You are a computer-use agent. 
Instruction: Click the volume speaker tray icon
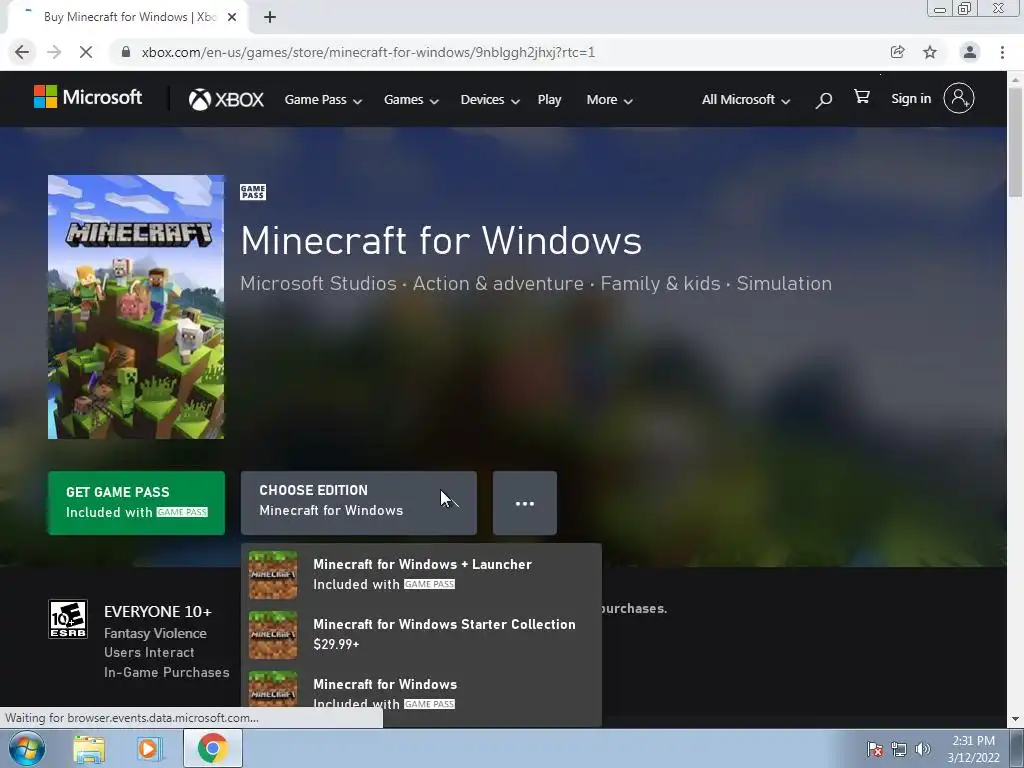tap(923, 749)
